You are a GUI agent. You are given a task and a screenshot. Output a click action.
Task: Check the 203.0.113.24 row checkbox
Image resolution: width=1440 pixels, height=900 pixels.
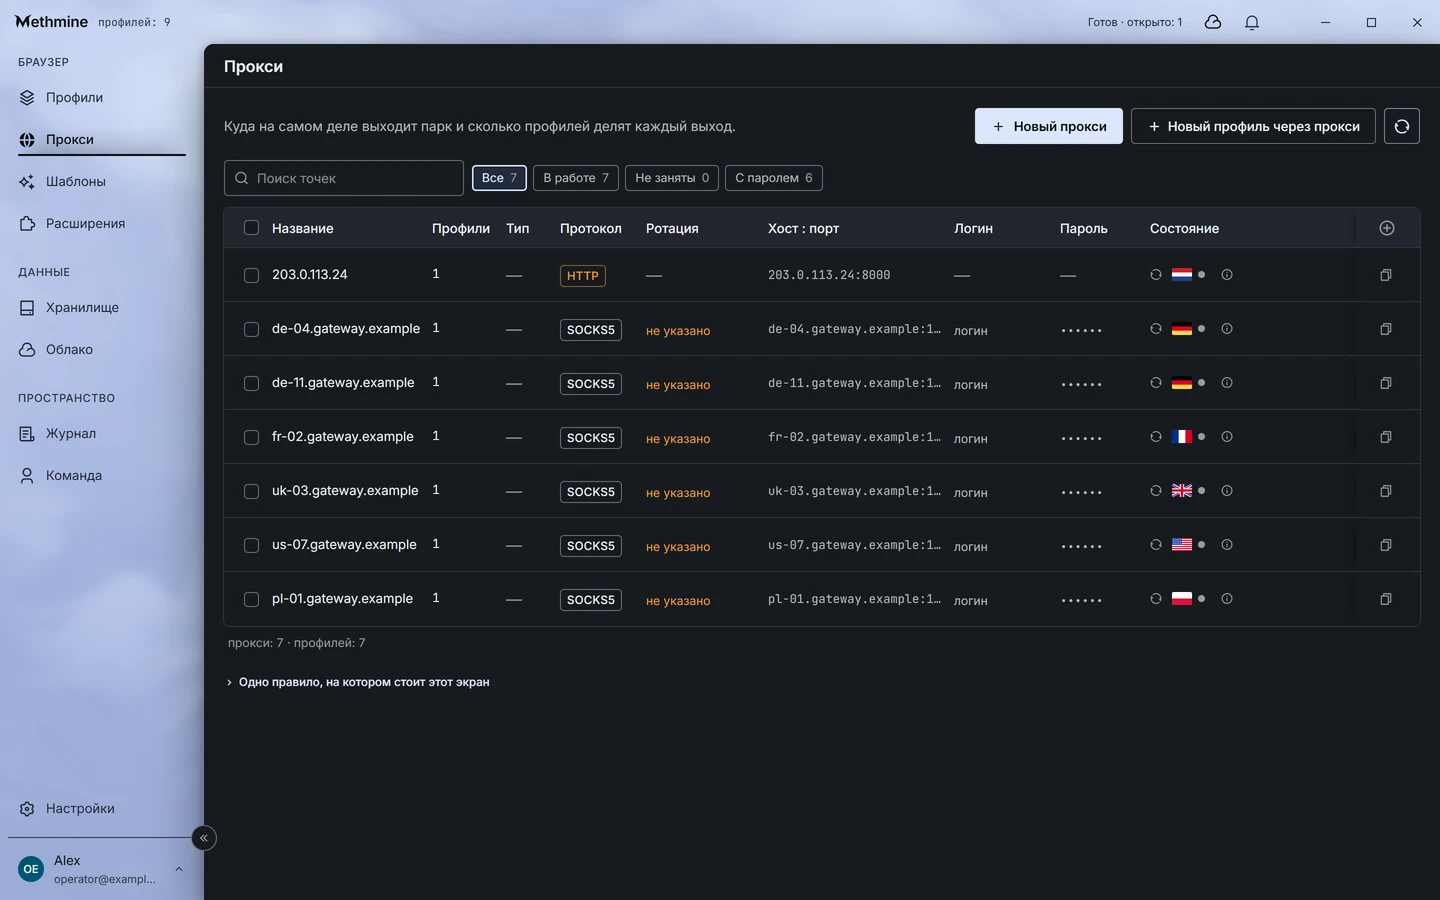(251, 275)
